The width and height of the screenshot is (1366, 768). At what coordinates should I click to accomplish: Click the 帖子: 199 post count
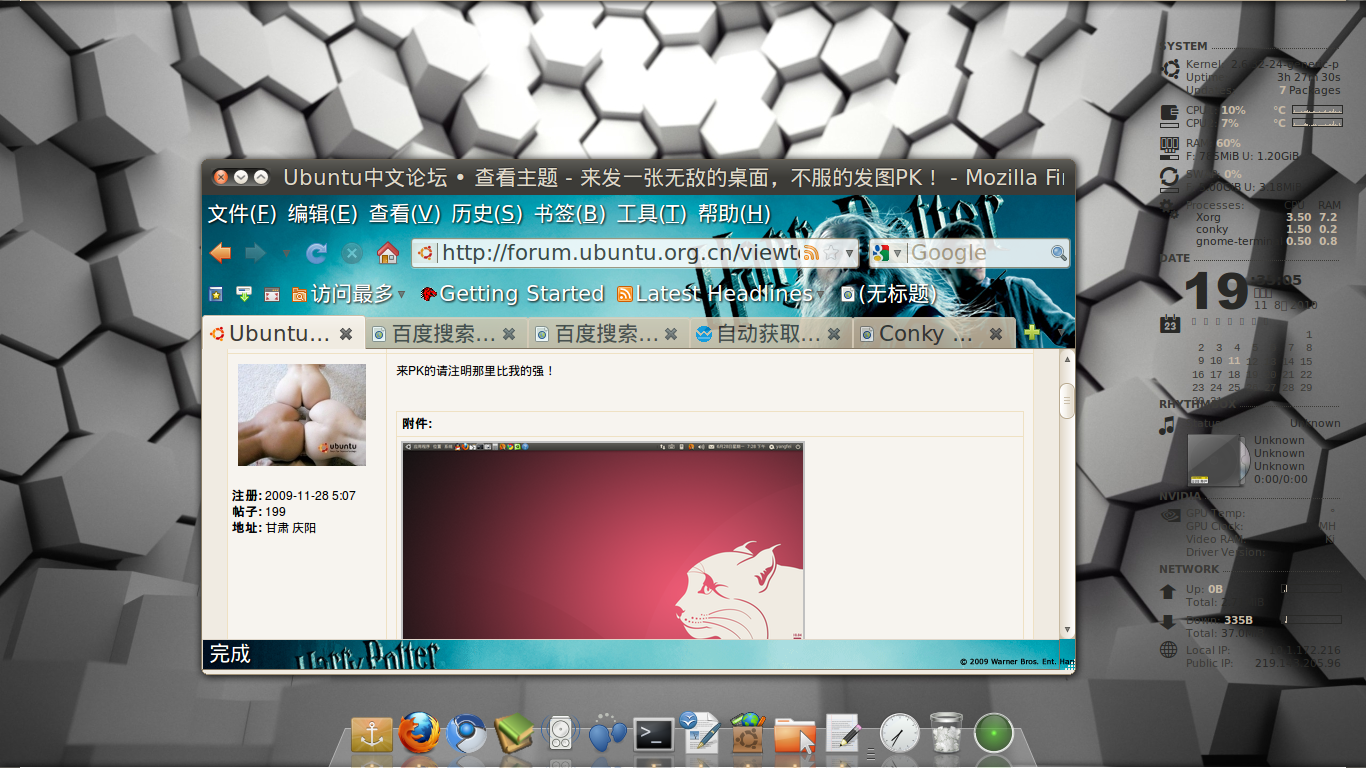[x=259, y=512]
